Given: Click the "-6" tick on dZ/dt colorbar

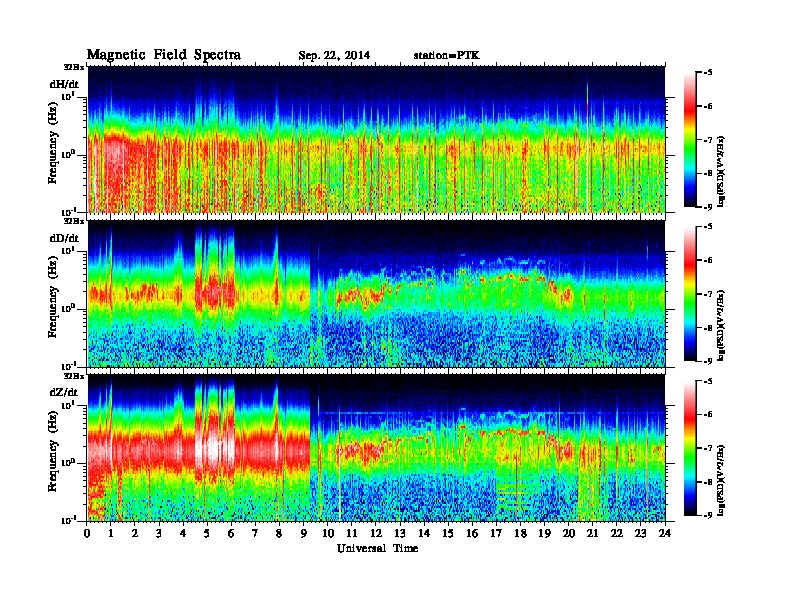Looking at the screenshot, I should [x=708, y=415].
